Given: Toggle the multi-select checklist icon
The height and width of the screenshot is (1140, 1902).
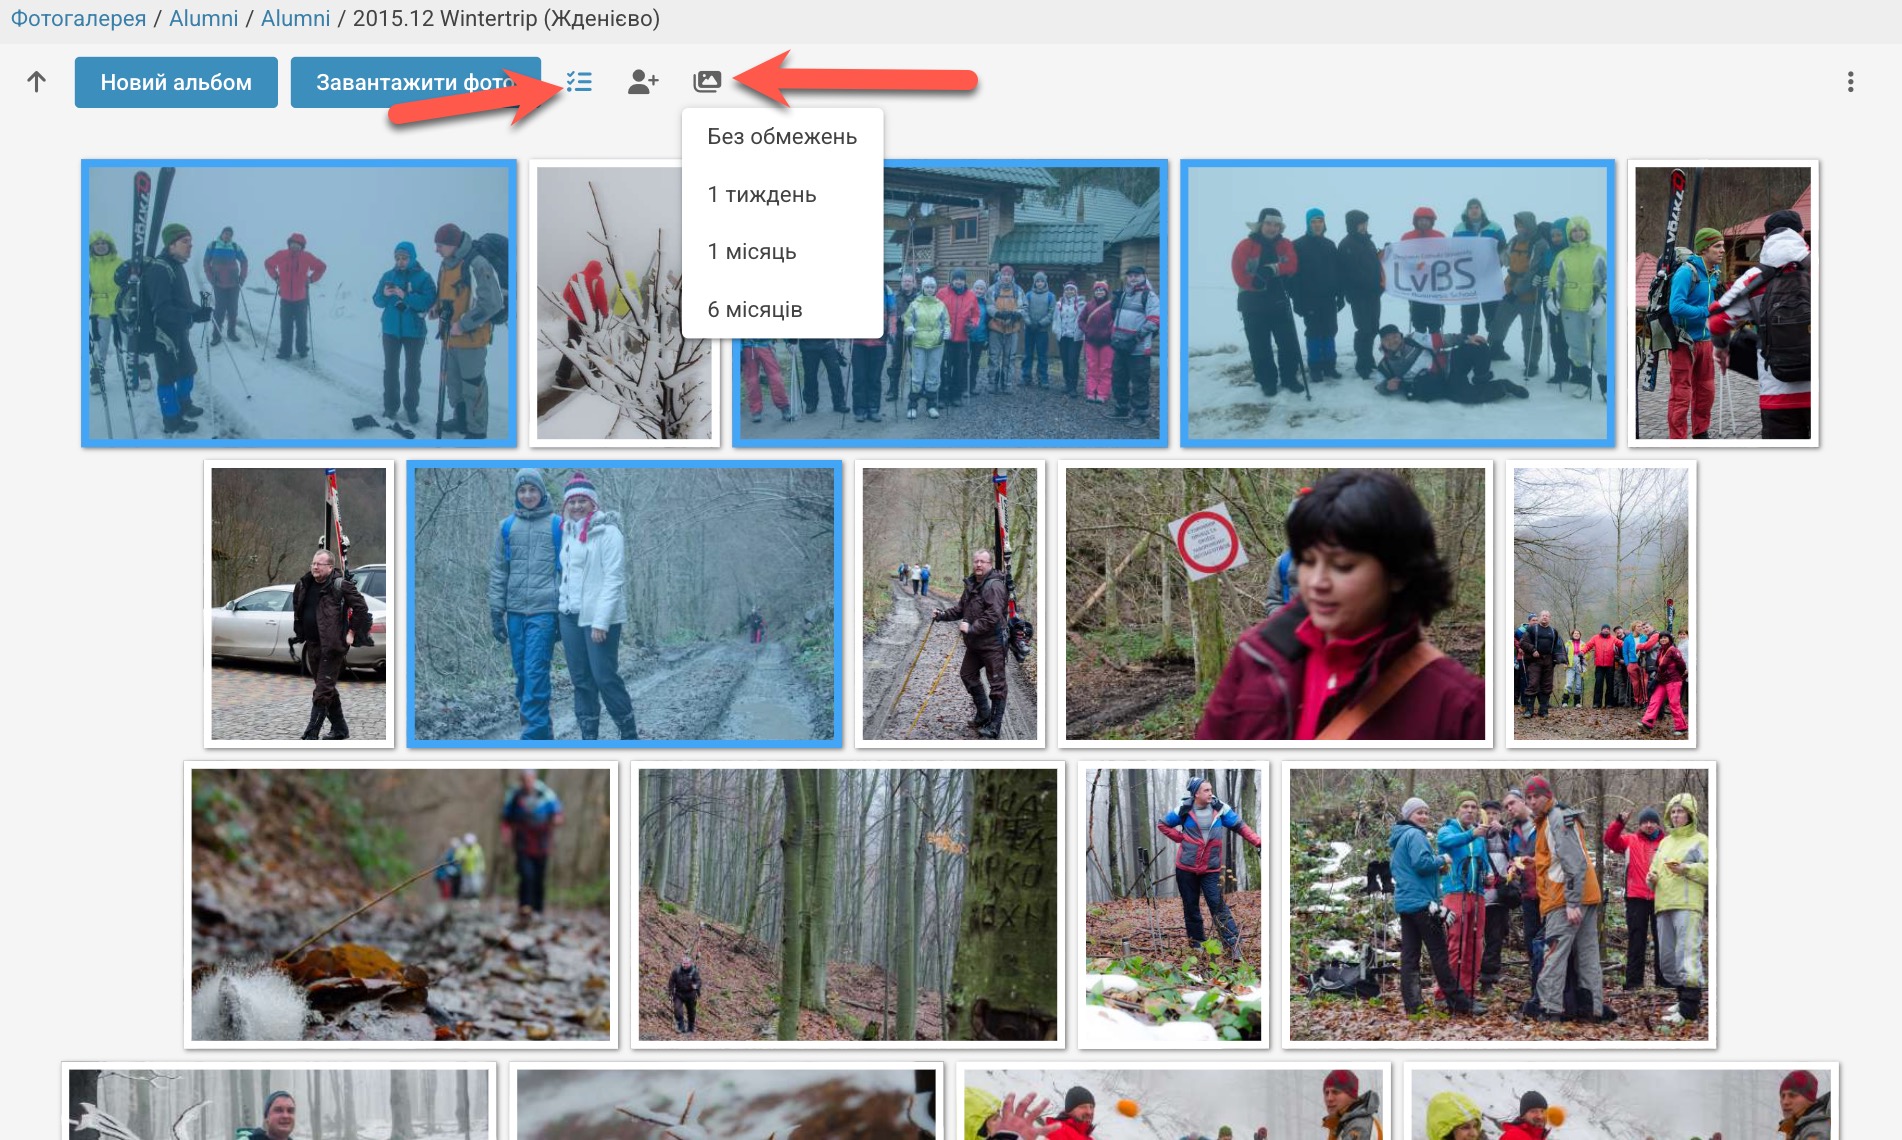Looking at the screenshot, I should pyautogui.click(x=579, y=82).
